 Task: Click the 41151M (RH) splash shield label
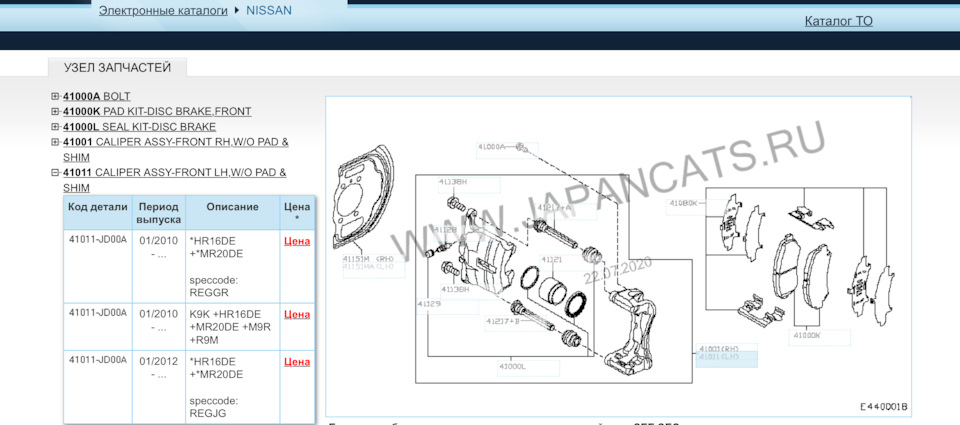pyautogui.click(x=368, y=258)
